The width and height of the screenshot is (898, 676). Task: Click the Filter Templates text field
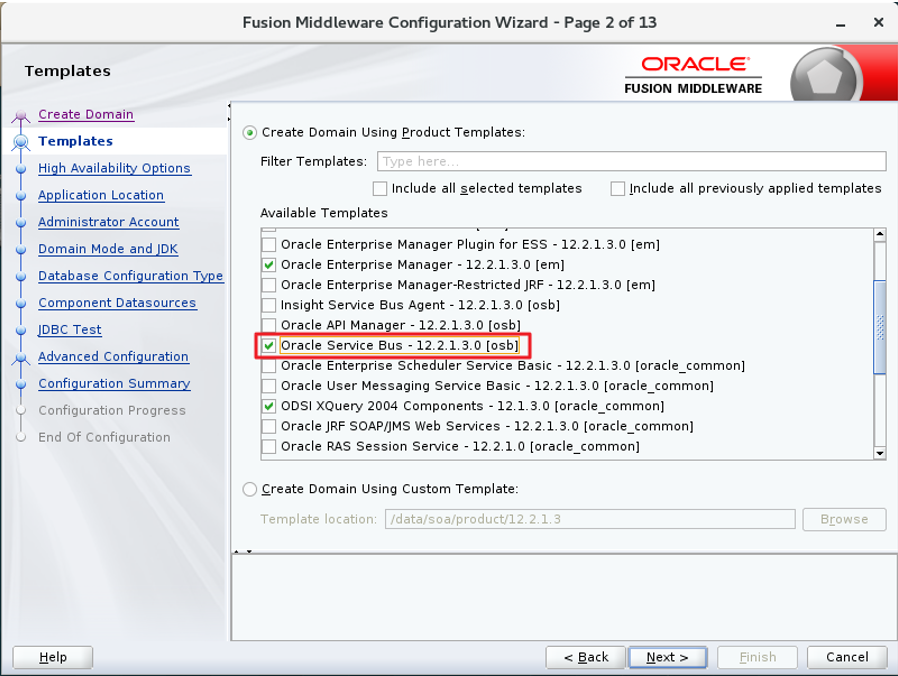pos(631,162)
